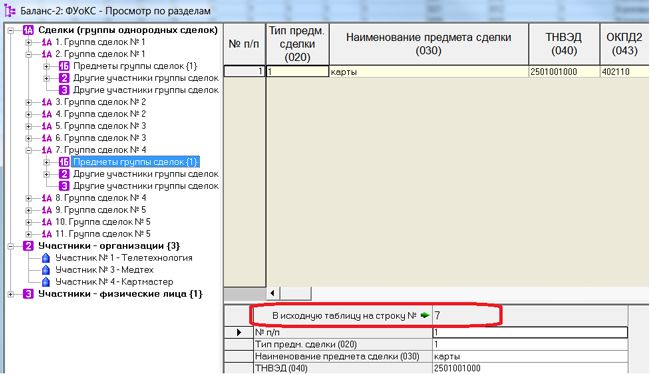Click the ТНВЭД (040) column header
Image resolution: width=650 pixels, height=375 pixels.
tap(564, 44)
